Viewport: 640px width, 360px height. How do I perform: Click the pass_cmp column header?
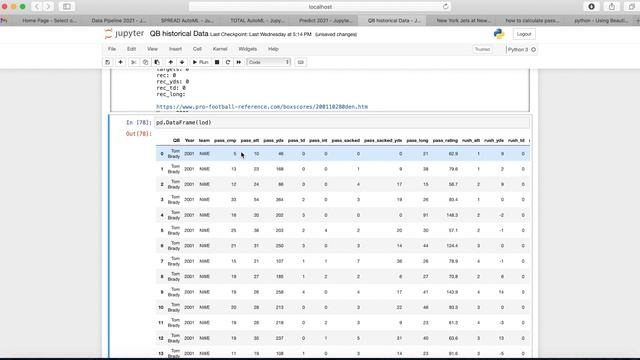[225, 140]
